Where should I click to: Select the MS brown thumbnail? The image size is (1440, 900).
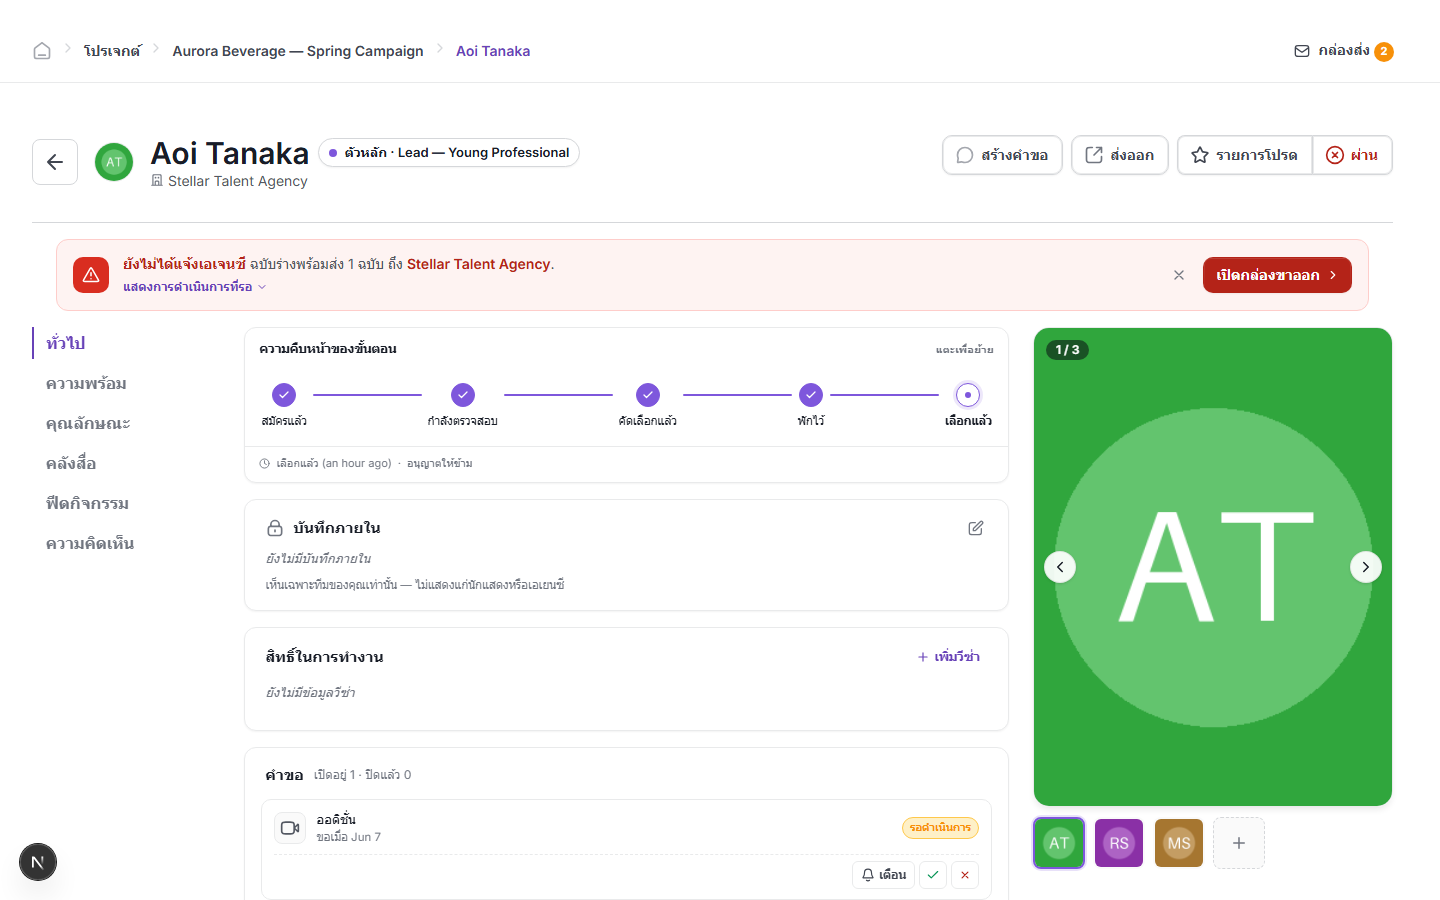click(1179, 843)
